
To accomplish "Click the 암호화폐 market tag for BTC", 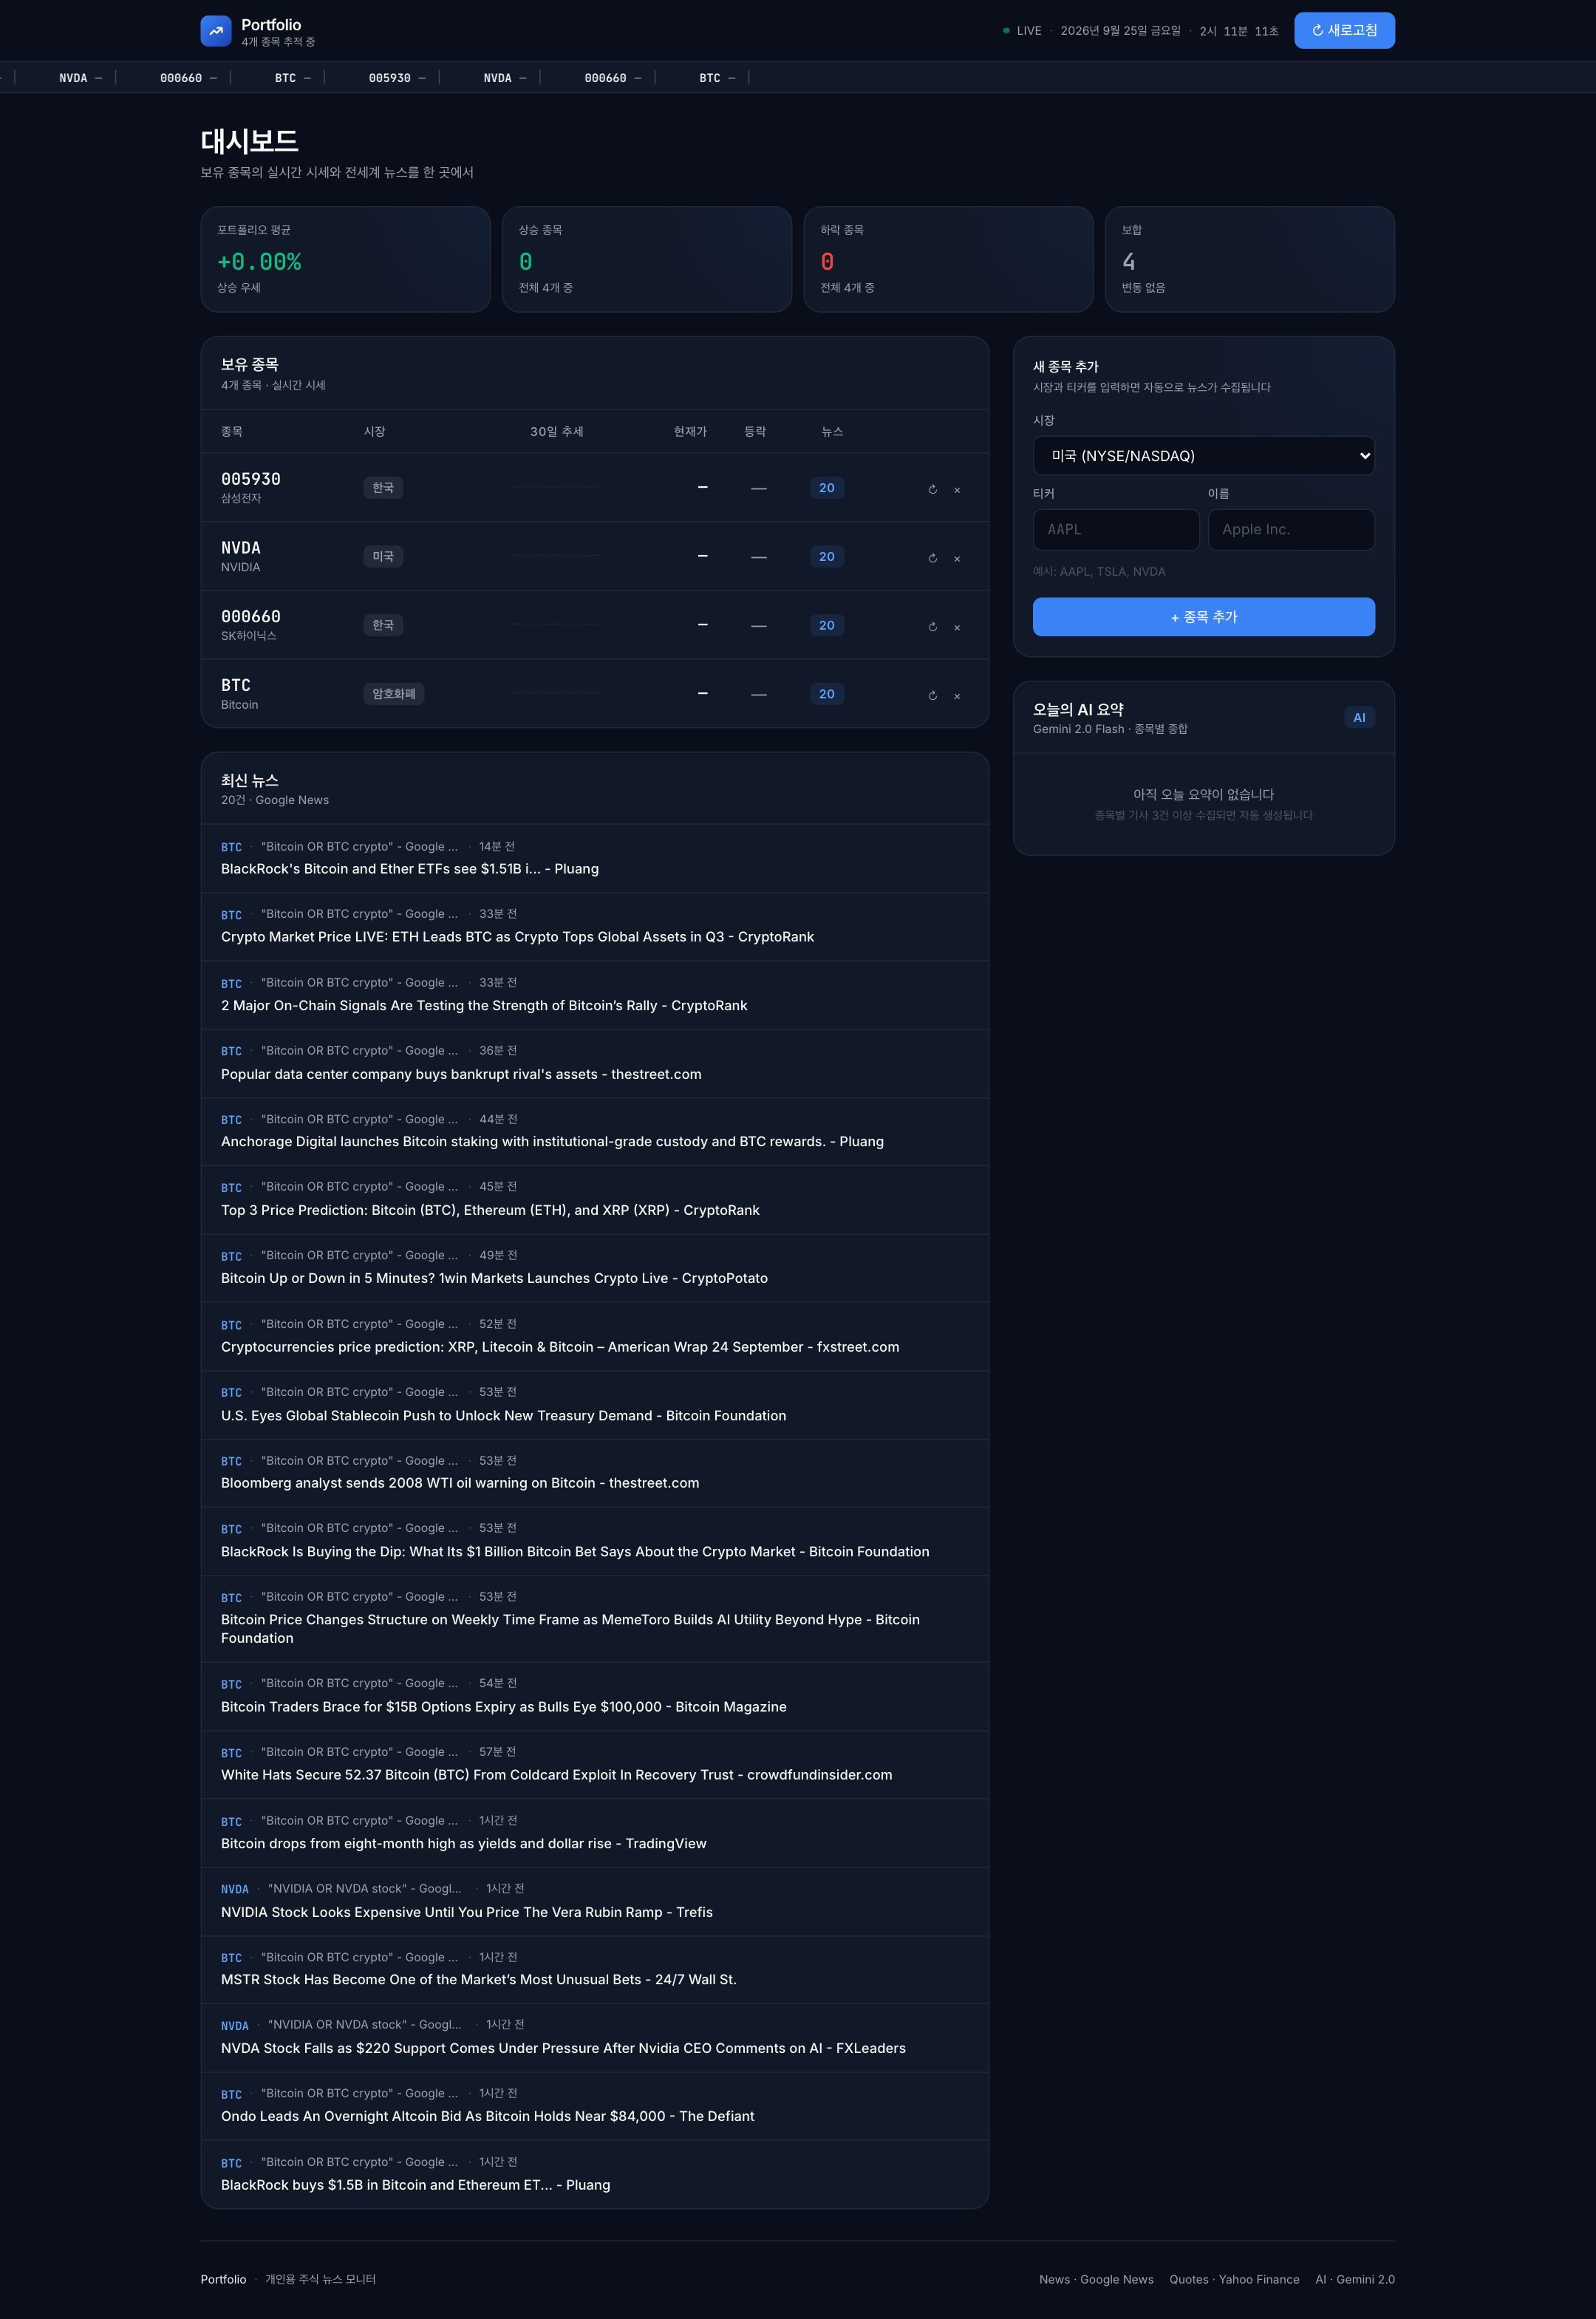I will 393,694.
